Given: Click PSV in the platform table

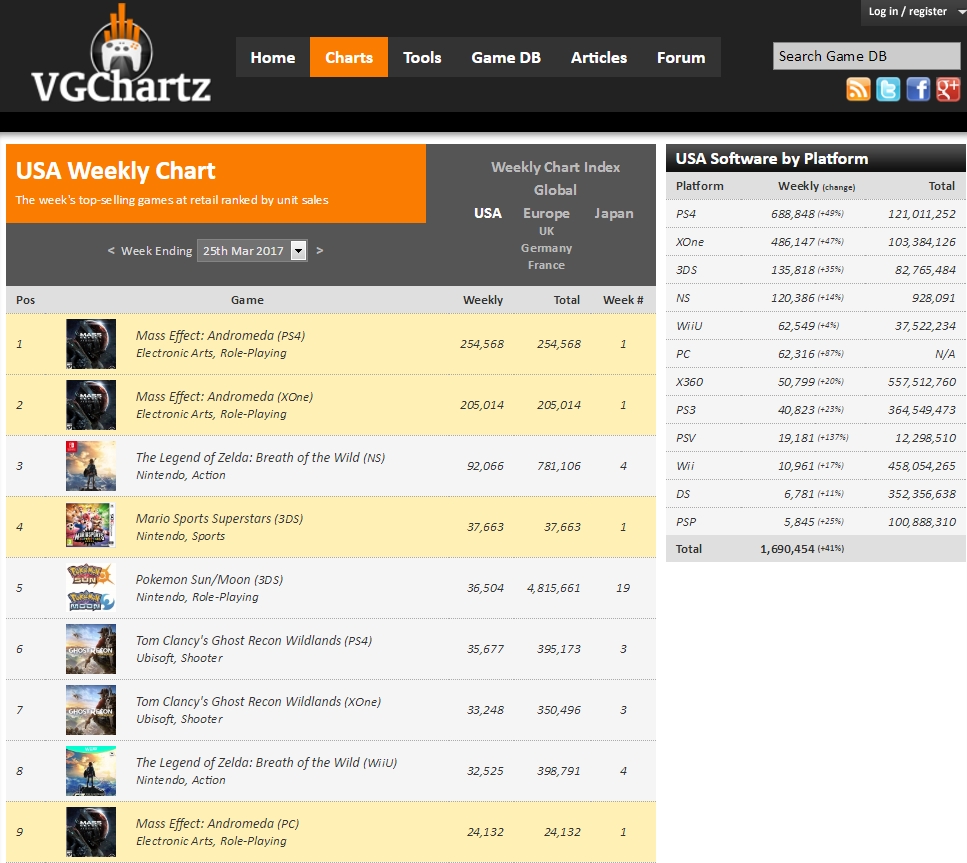Looking at the screenshot, I should pos(686,438).
